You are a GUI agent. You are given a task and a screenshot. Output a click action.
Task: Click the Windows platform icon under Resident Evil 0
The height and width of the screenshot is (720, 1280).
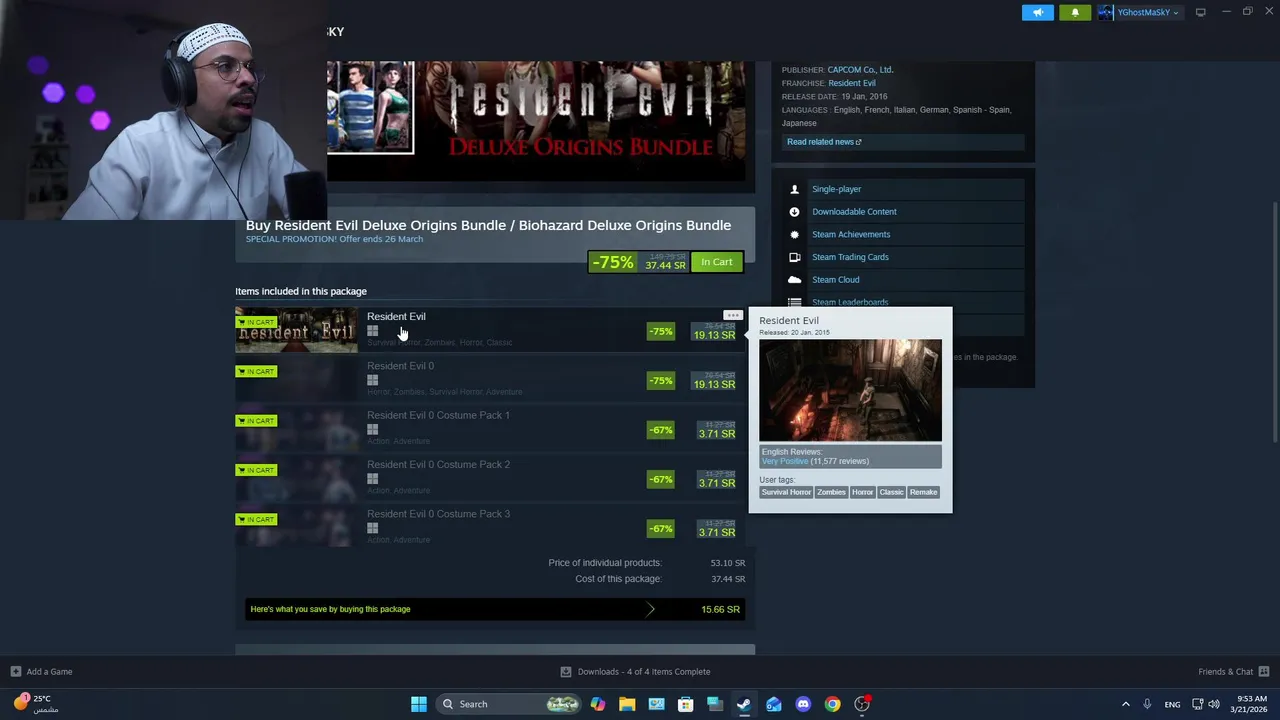click(372, 380)
